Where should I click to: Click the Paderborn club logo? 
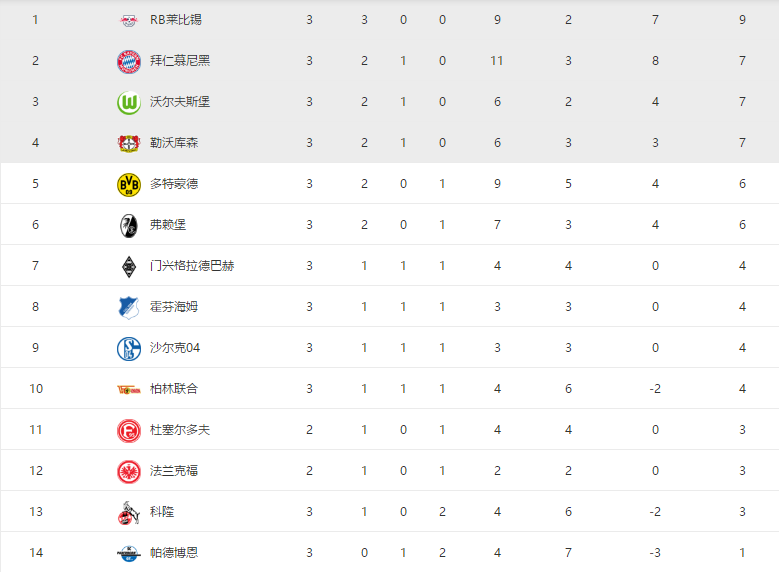click(x=129, y=553)
